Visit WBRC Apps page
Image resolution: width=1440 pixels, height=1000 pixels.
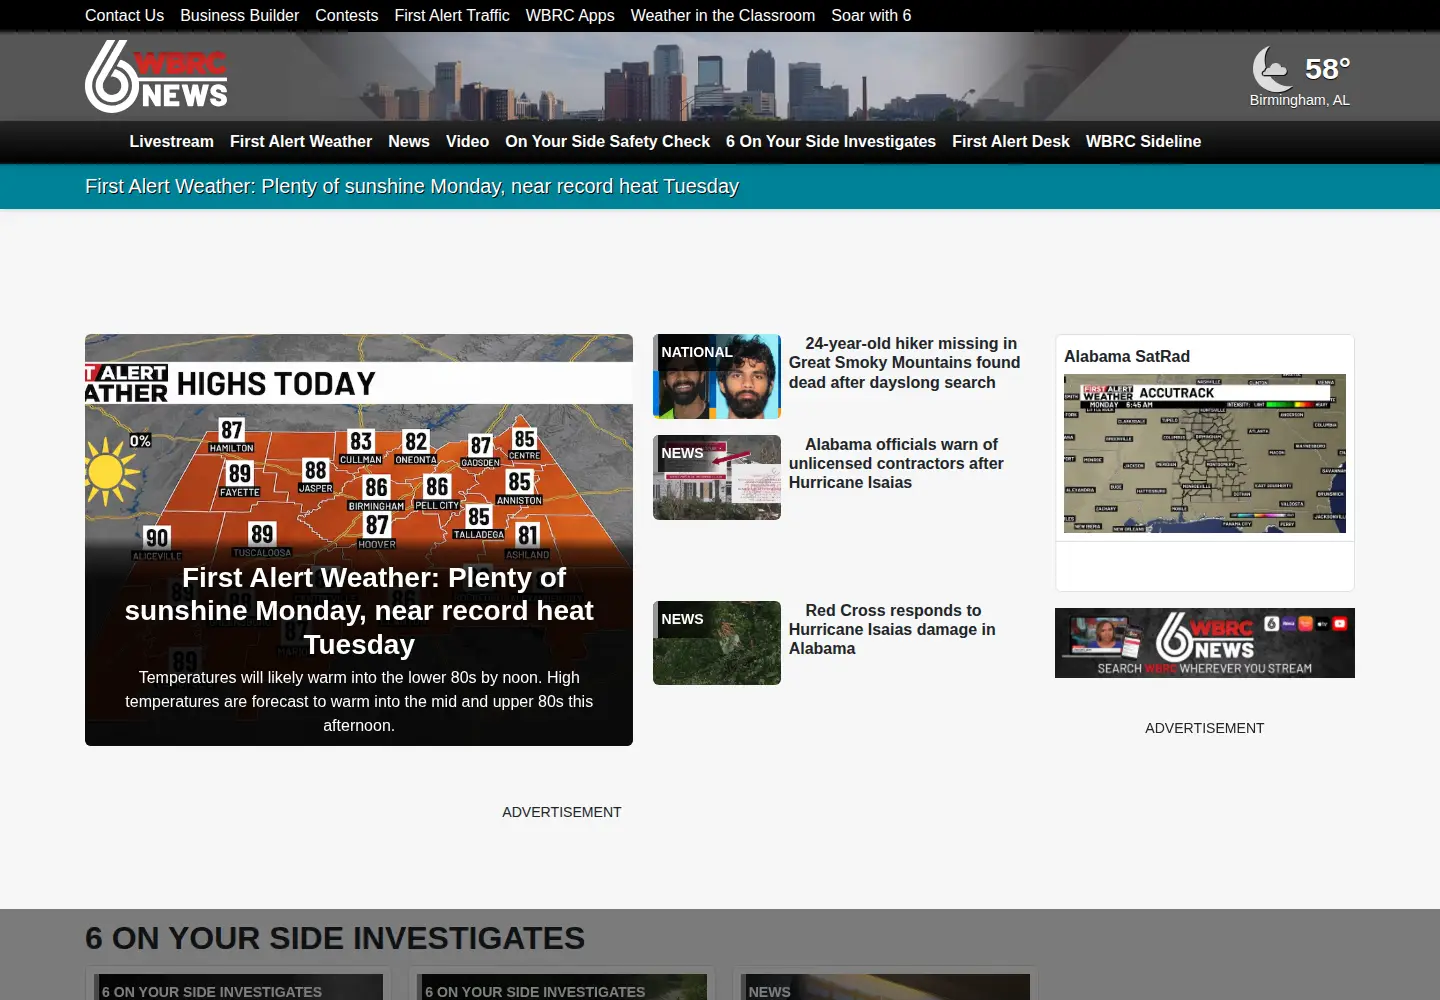coord(570,15)
